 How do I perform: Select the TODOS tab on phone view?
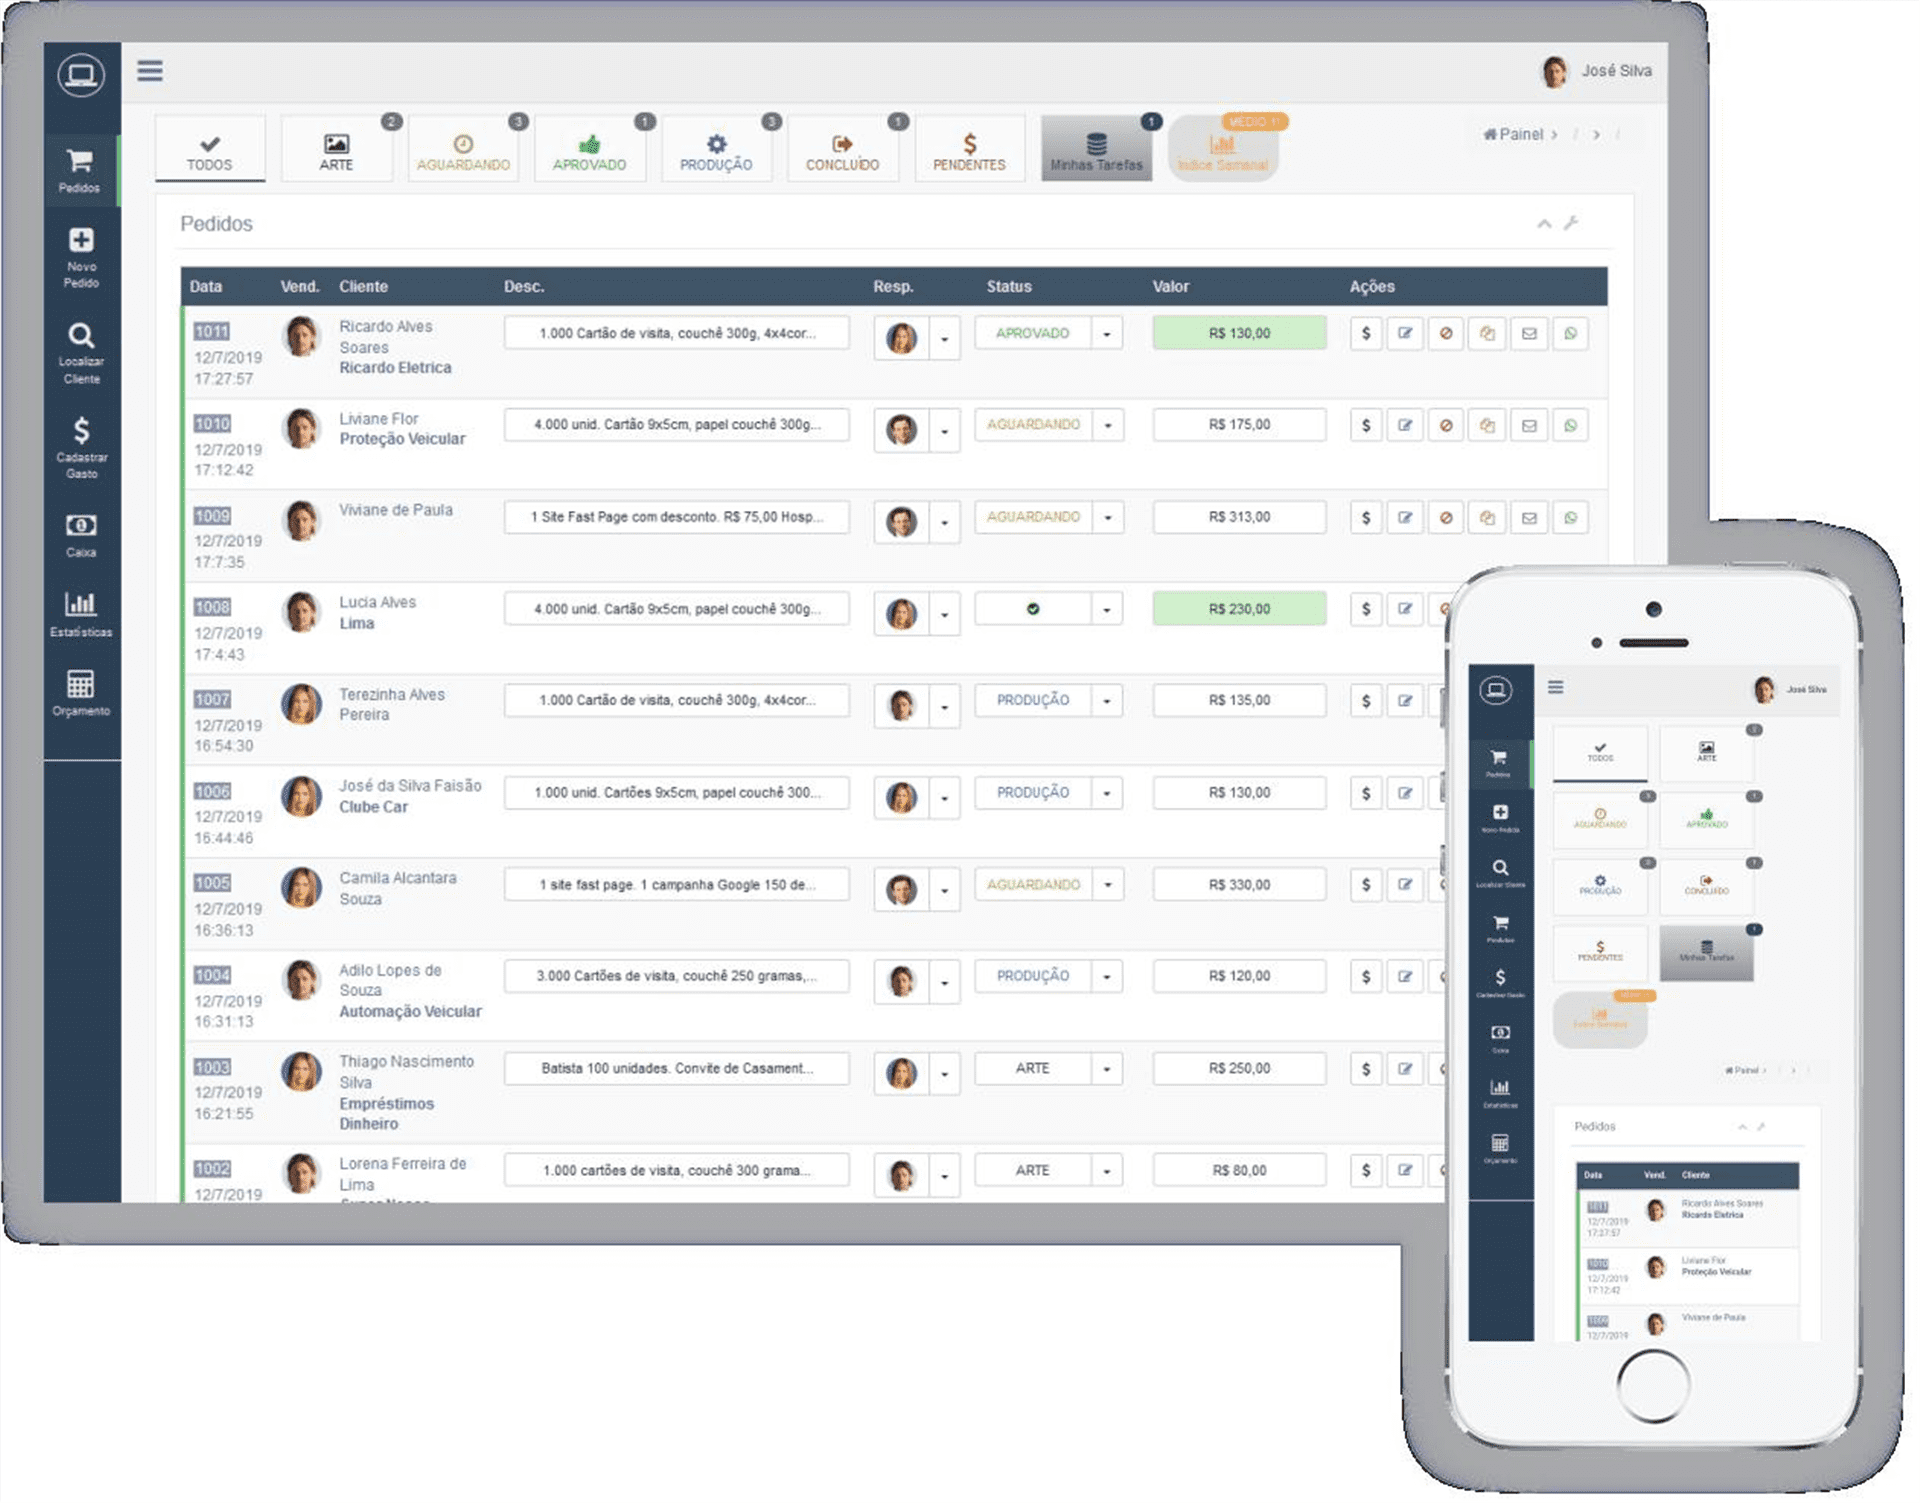[x=1600, y=754]
